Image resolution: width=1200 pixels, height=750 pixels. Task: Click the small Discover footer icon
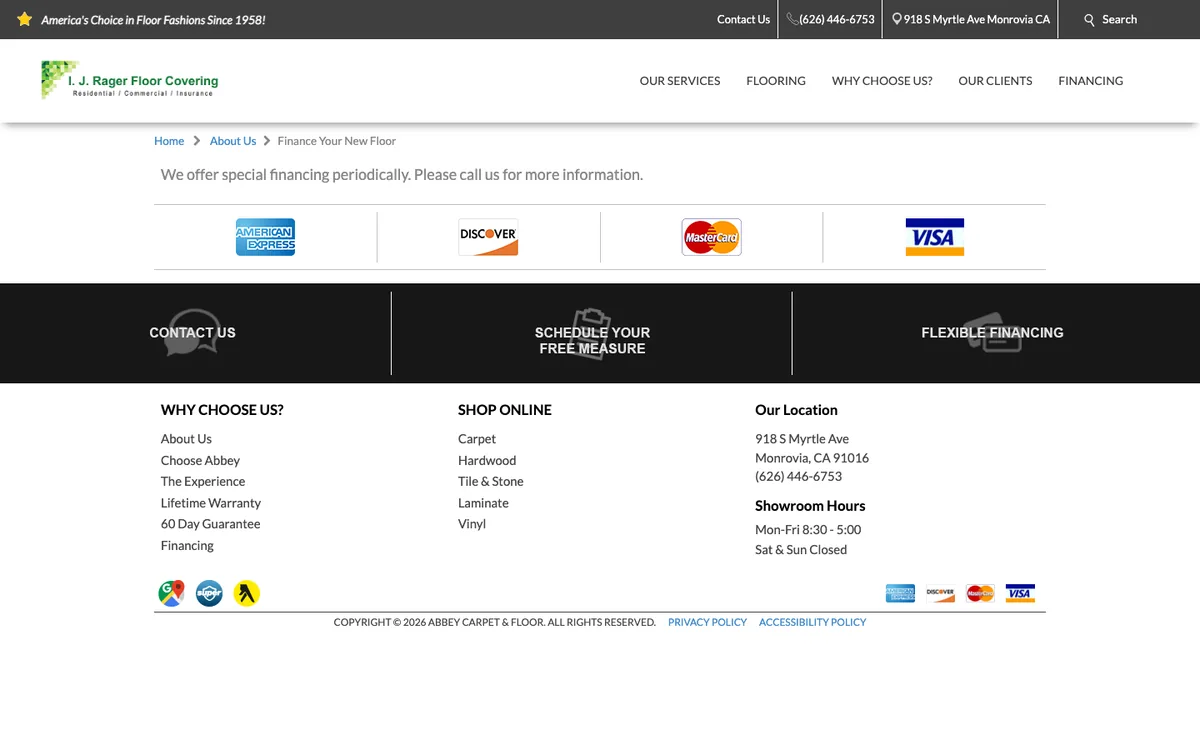click(940, 593)
